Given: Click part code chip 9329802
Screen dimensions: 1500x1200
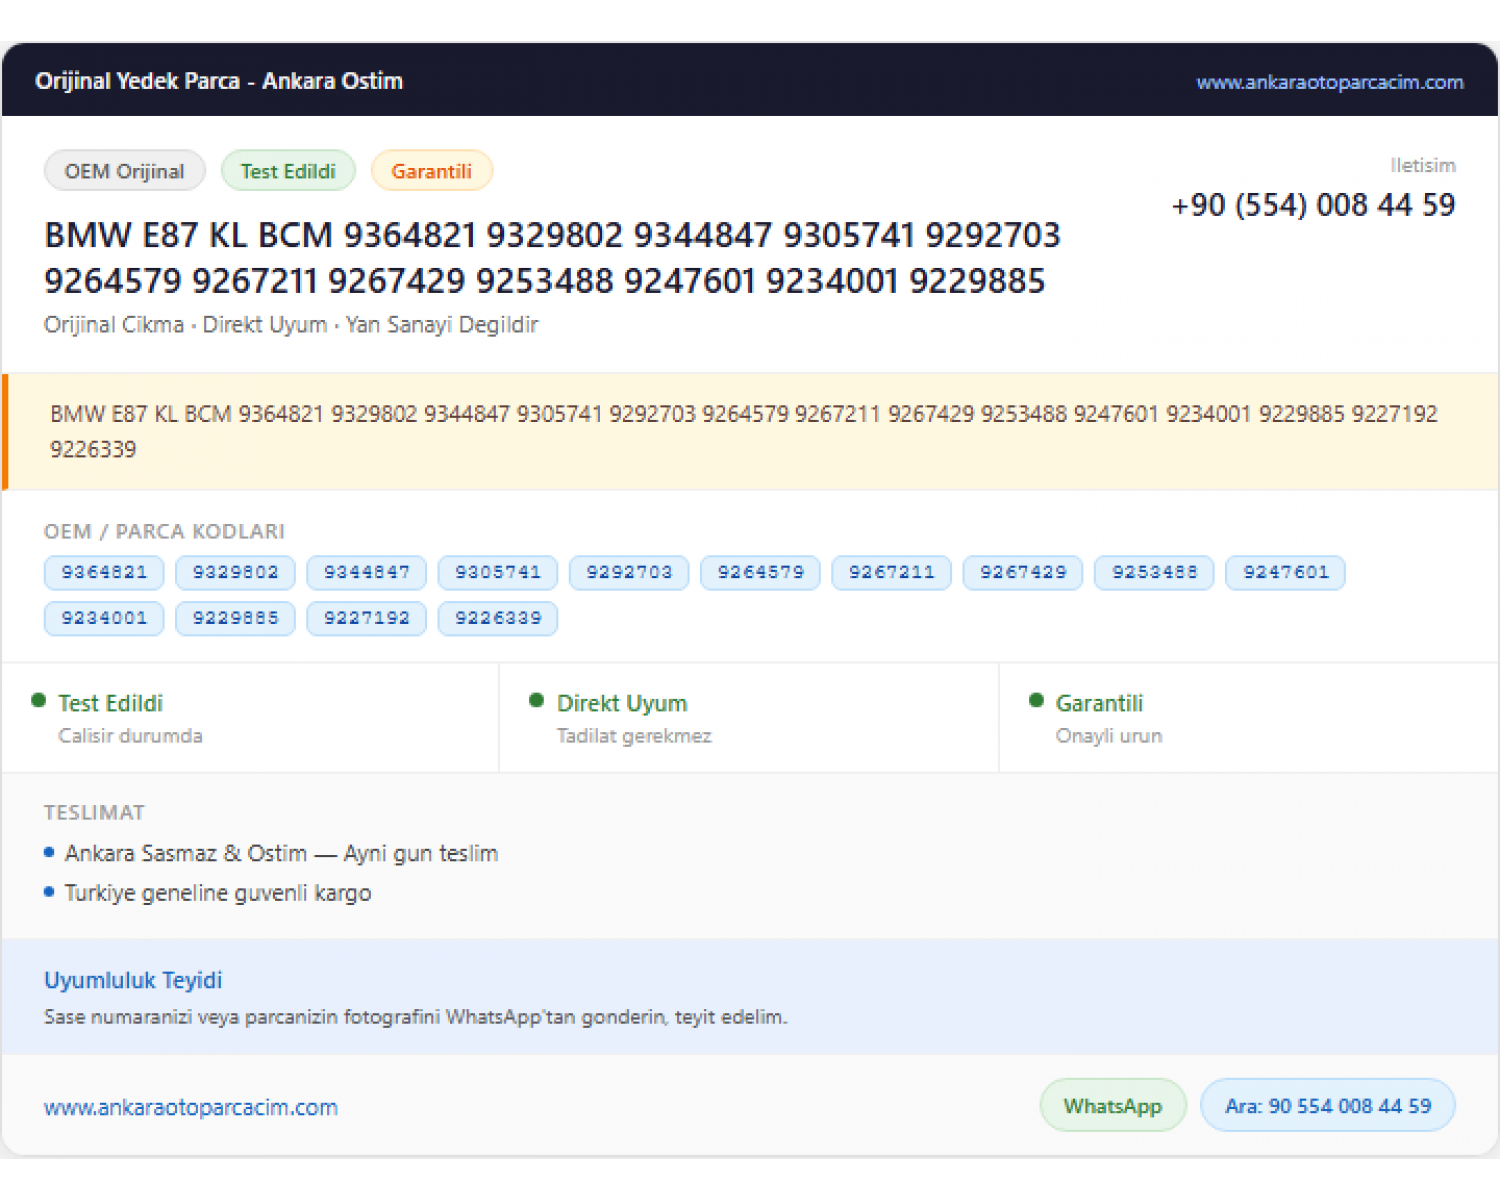Looking at the screenshot, I should [235, 573].
